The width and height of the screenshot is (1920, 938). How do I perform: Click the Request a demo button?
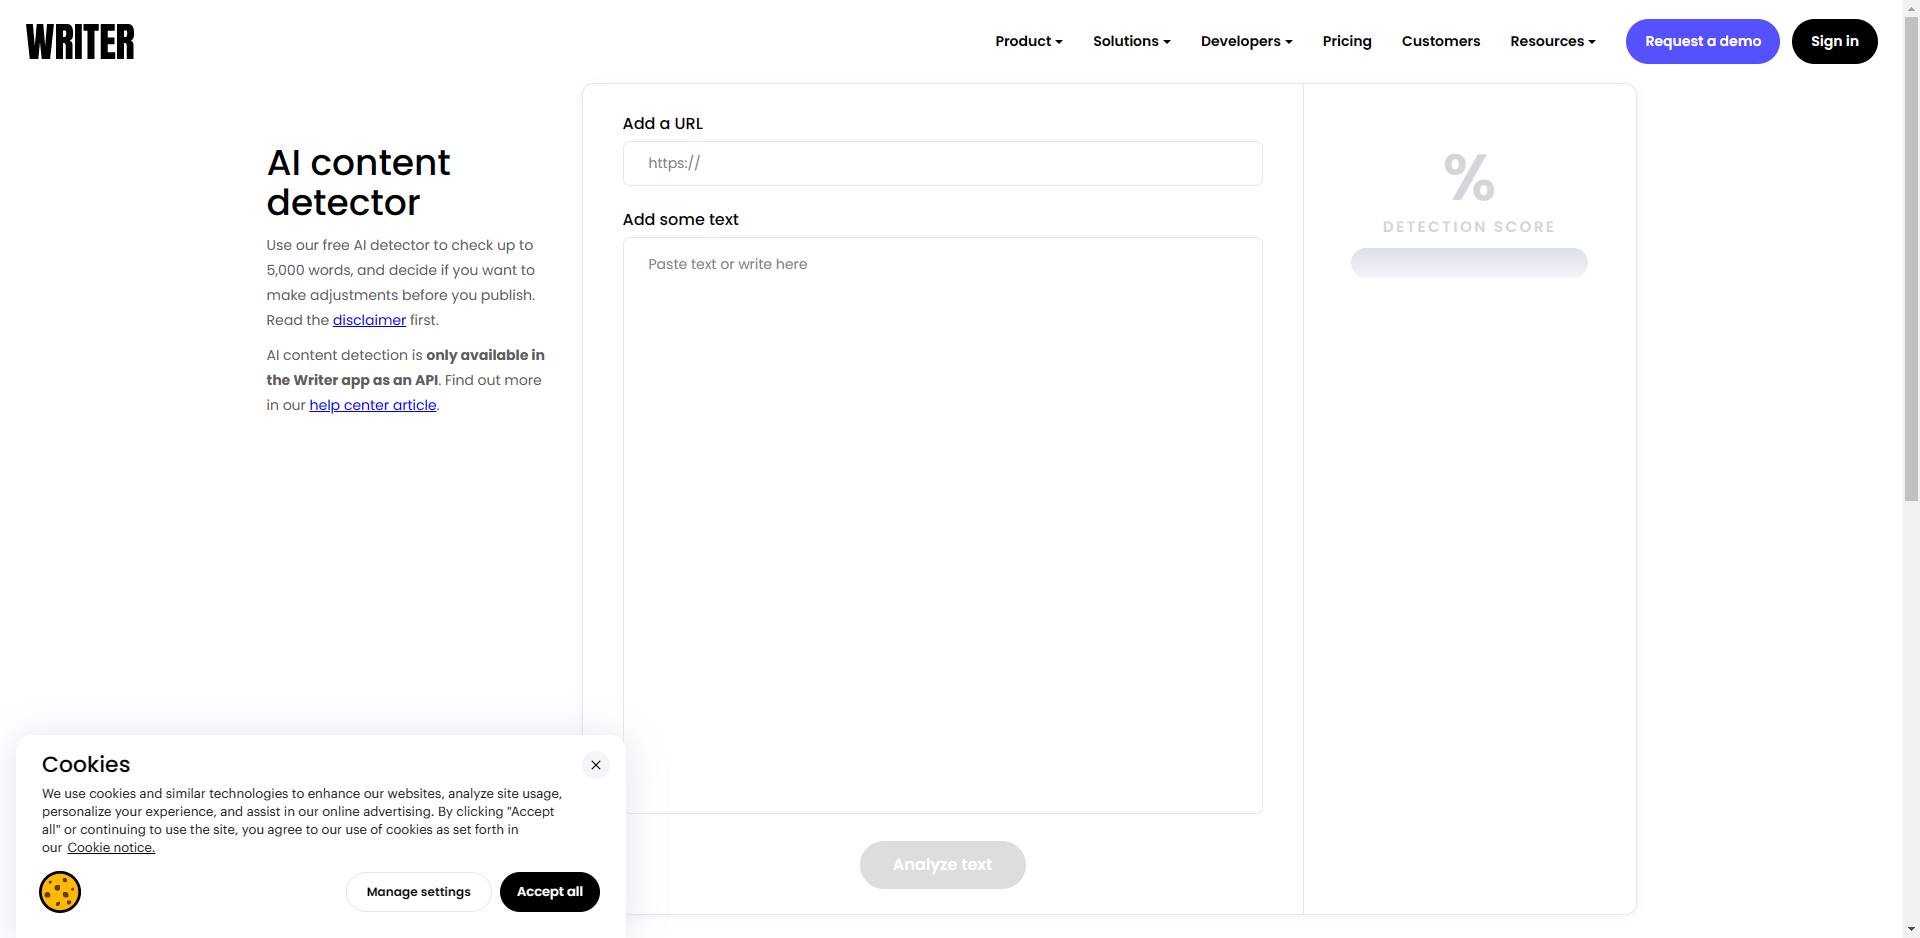tap(1702, 41)
